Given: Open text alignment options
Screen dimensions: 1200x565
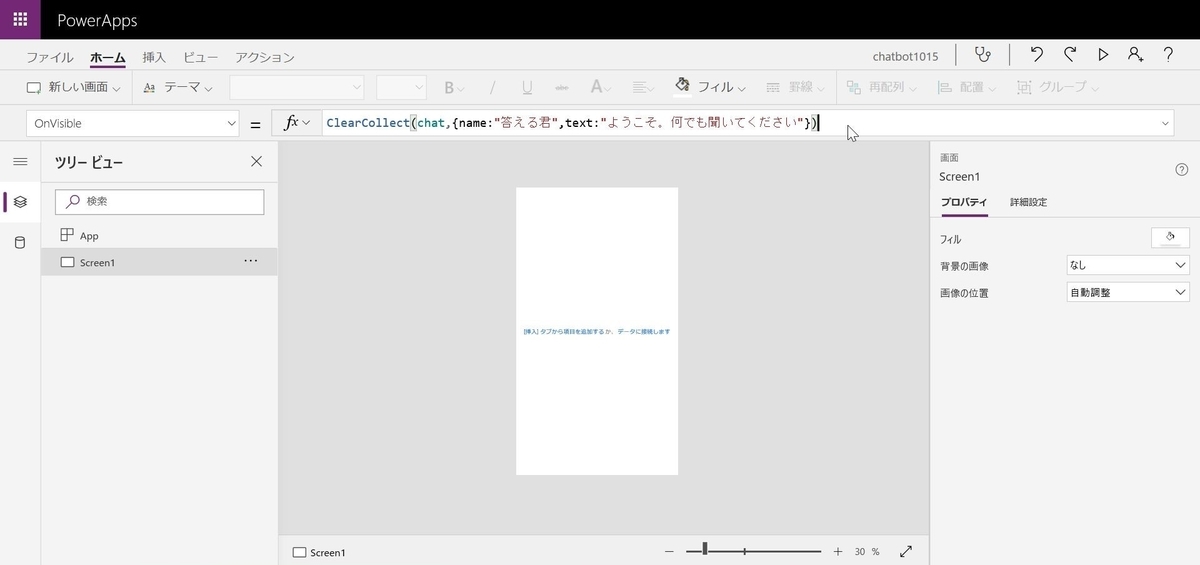Looking at the screenshot, I should (x=643, y=88).
